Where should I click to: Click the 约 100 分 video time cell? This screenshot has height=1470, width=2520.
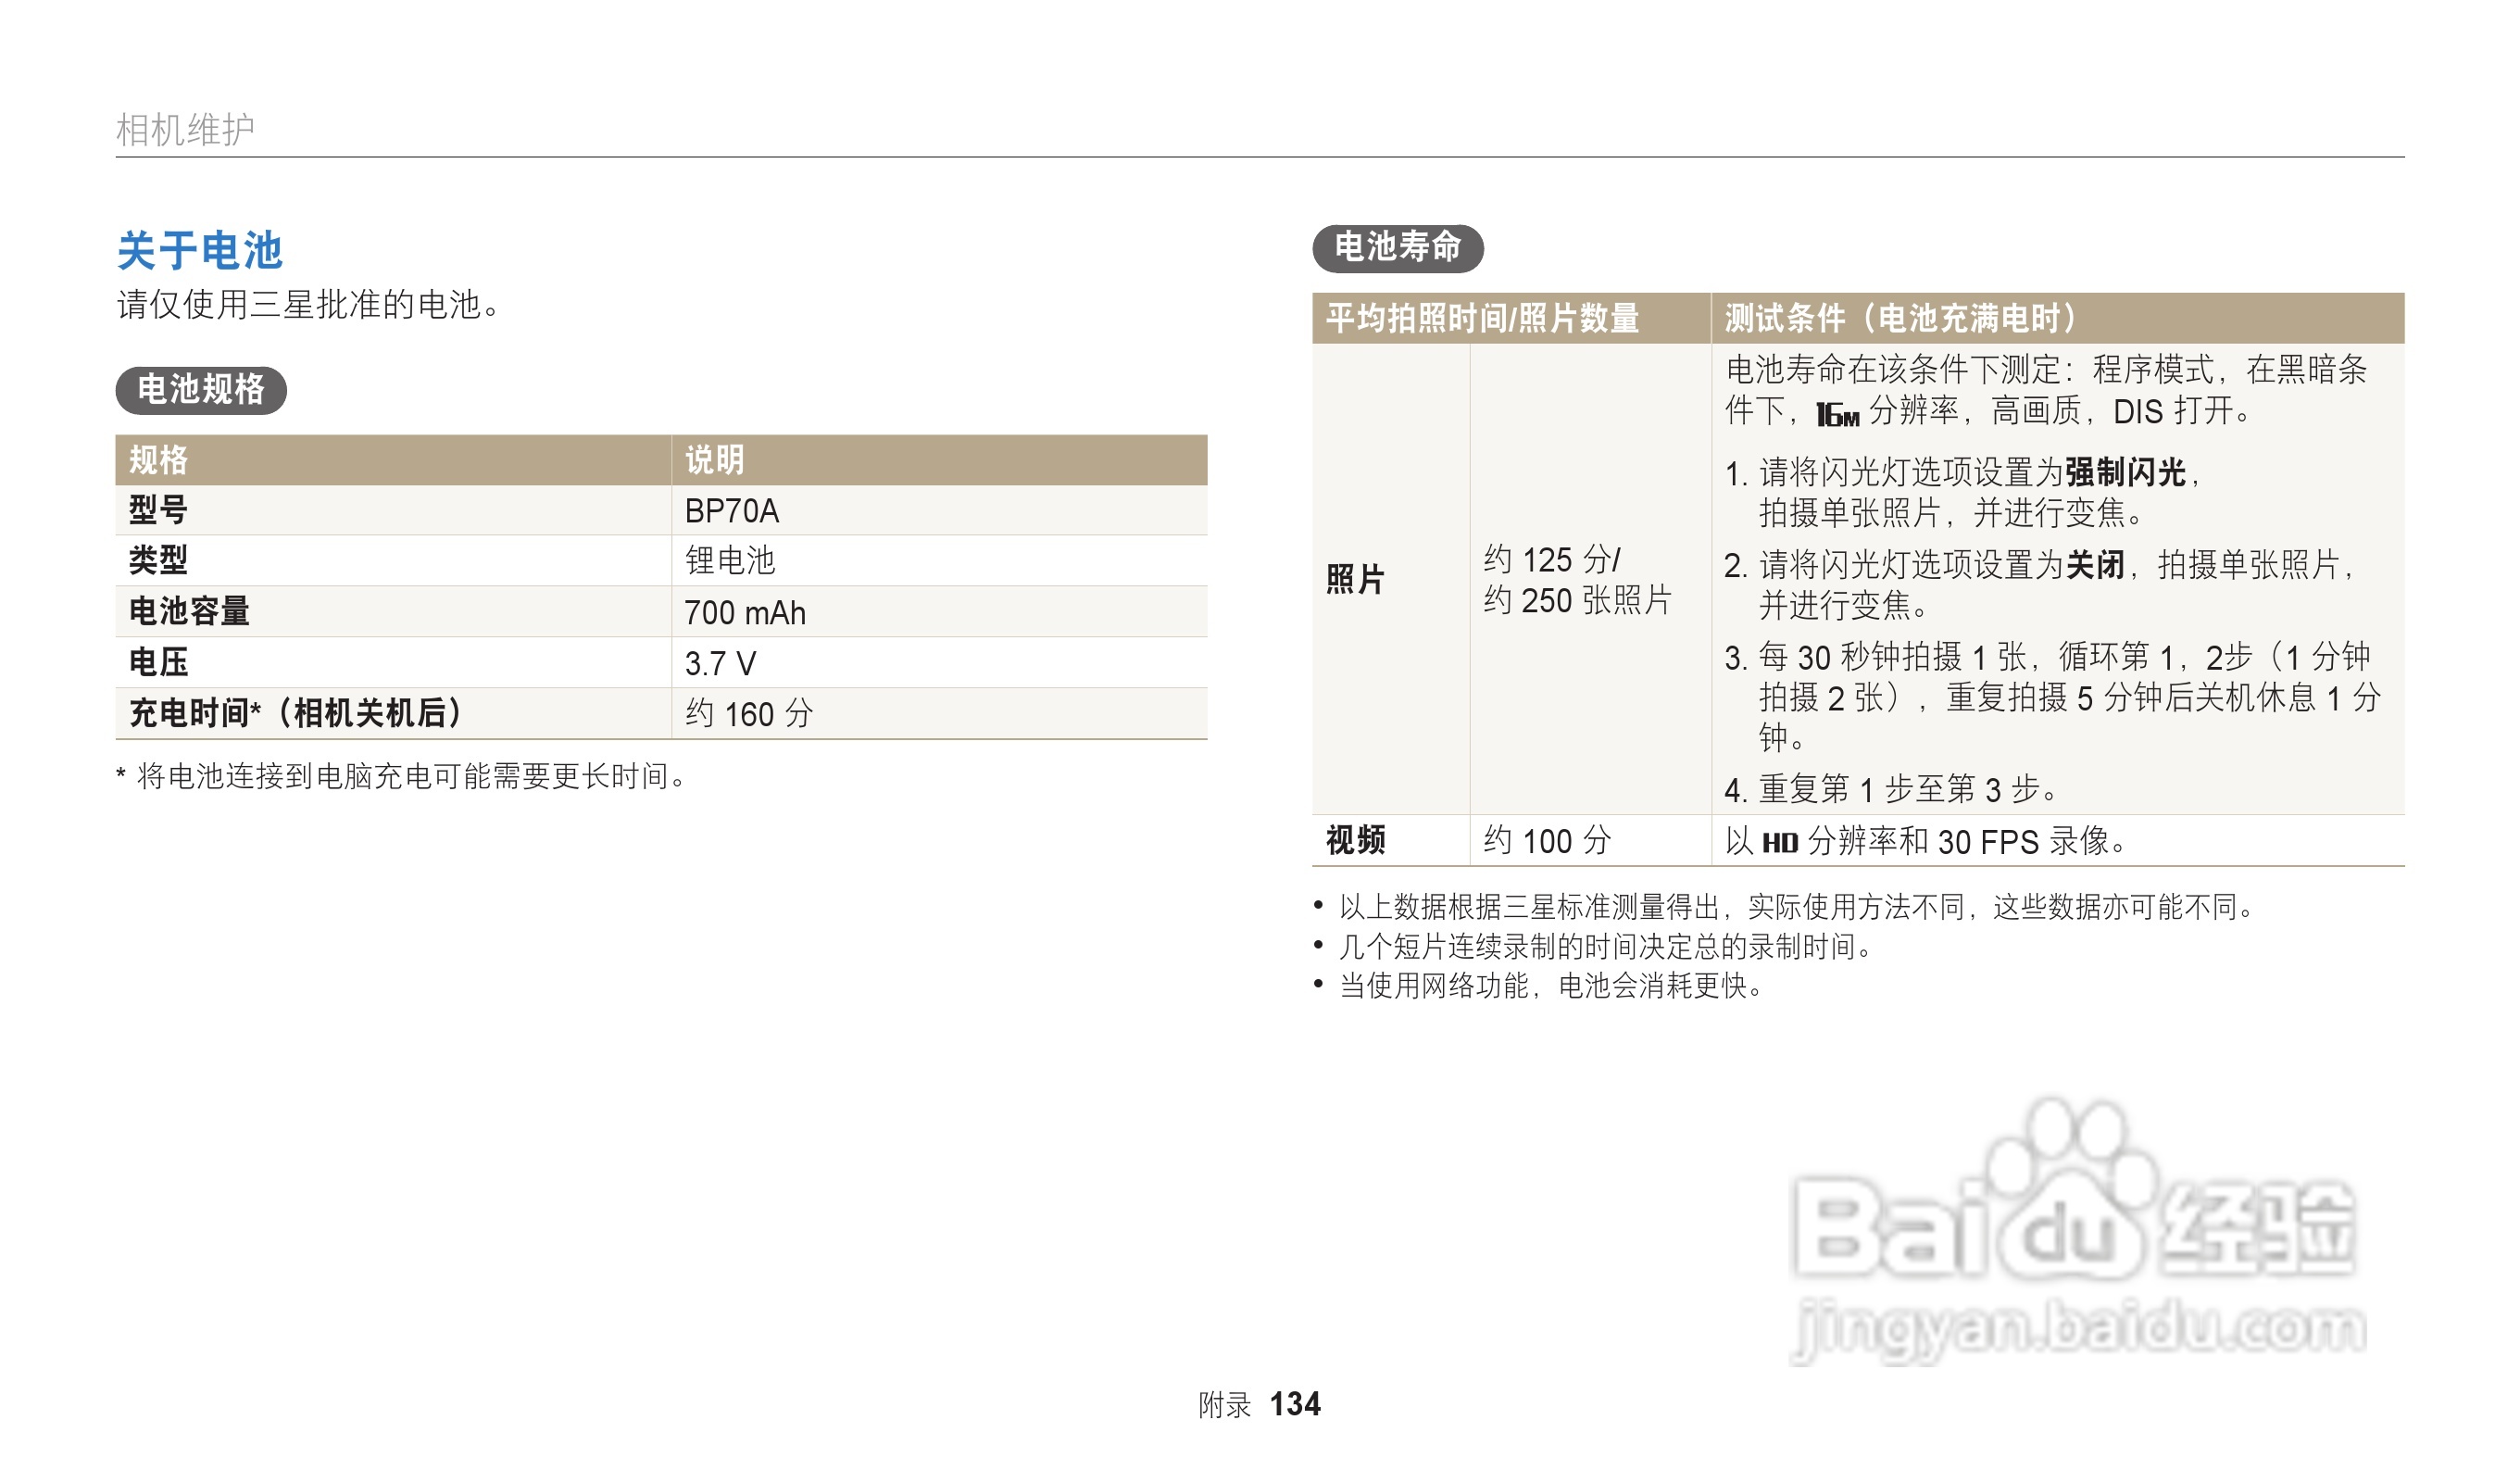(x=1546, y=841)
